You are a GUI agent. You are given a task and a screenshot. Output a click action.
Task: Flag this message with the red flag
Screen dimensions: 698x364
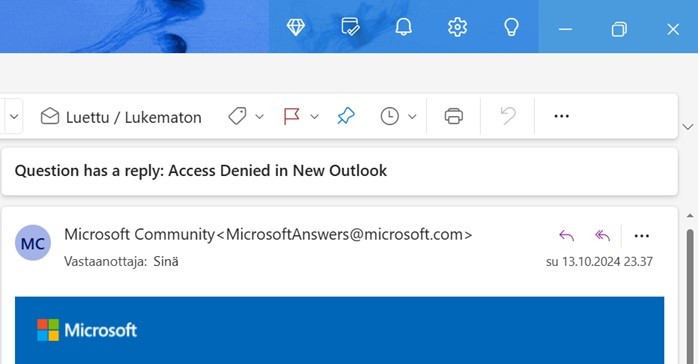pos(292,117)
